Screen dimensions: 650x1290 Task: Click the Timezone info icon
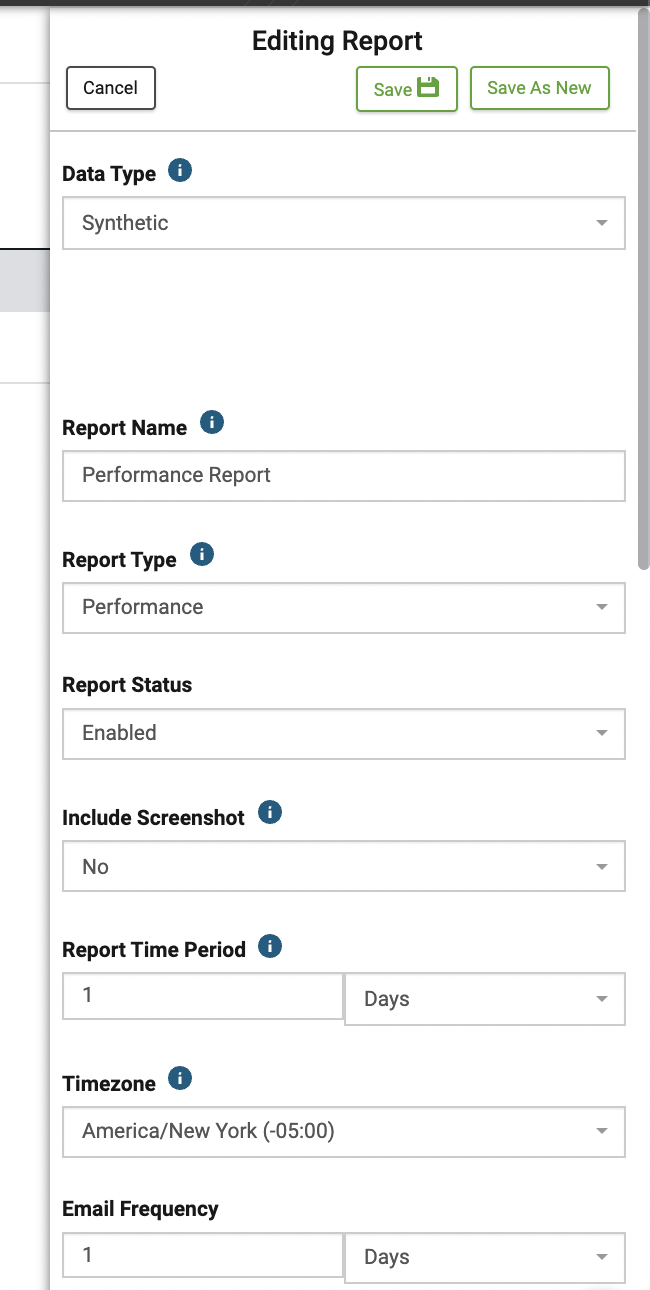(x=180, y=1079)
